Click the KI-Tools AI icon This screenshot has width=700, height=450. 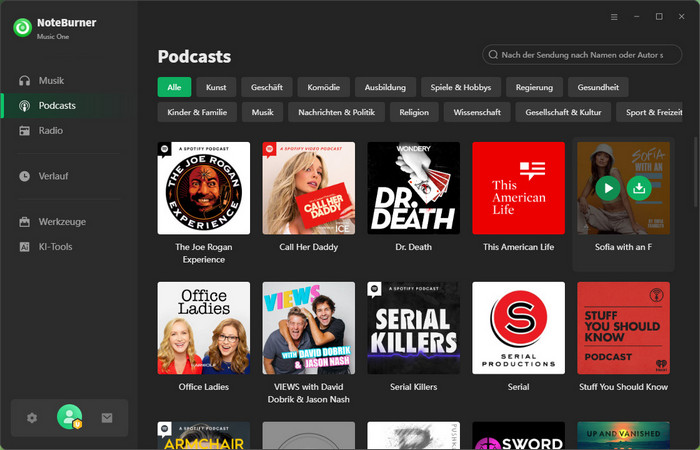click(25, 247)
